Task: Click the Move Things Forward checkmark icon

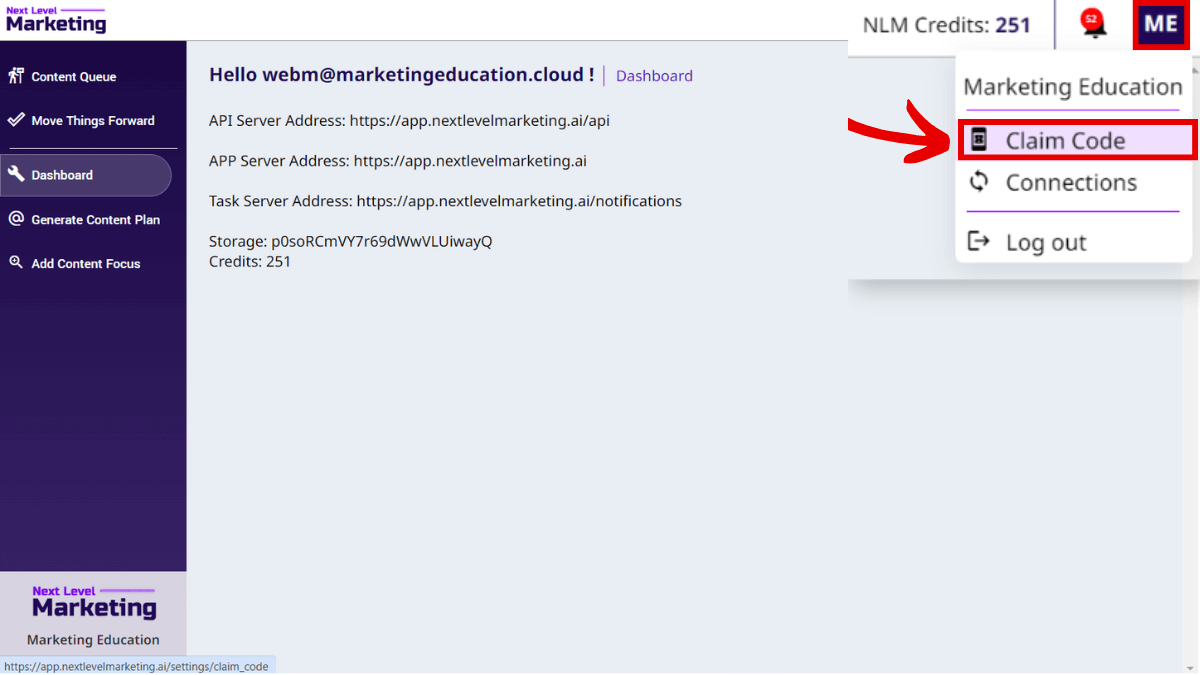Action: coord(16,120)
